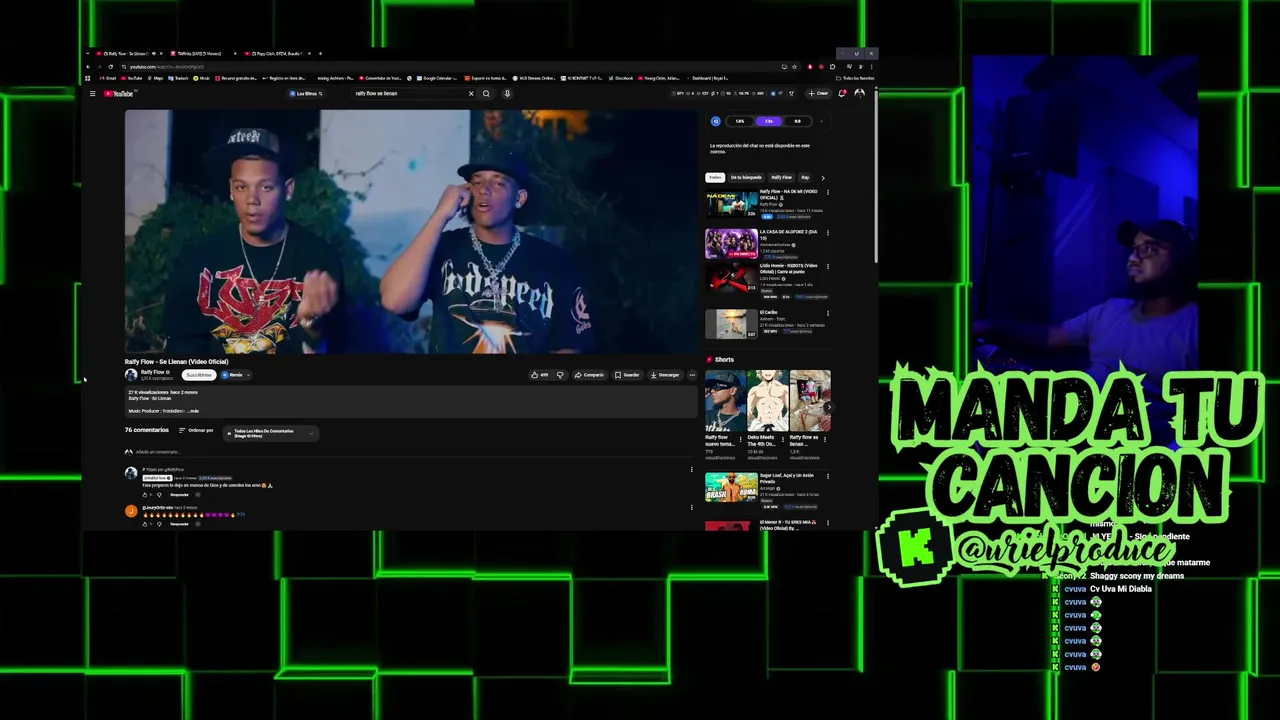Expand description with '...más'
Image resolution: width=1280 pixels, height=720 pixels.
click(x=193, y=411)
